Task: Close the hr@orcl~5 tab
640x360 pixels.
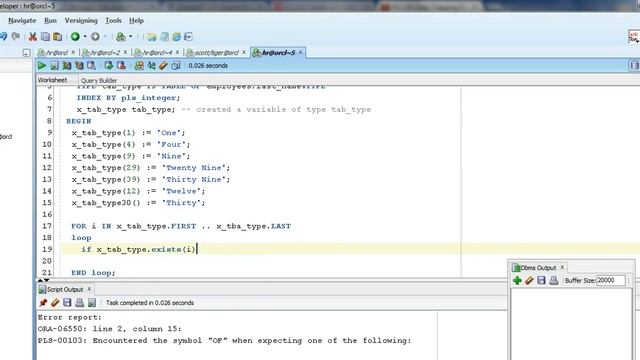Action: pos(300,52)
